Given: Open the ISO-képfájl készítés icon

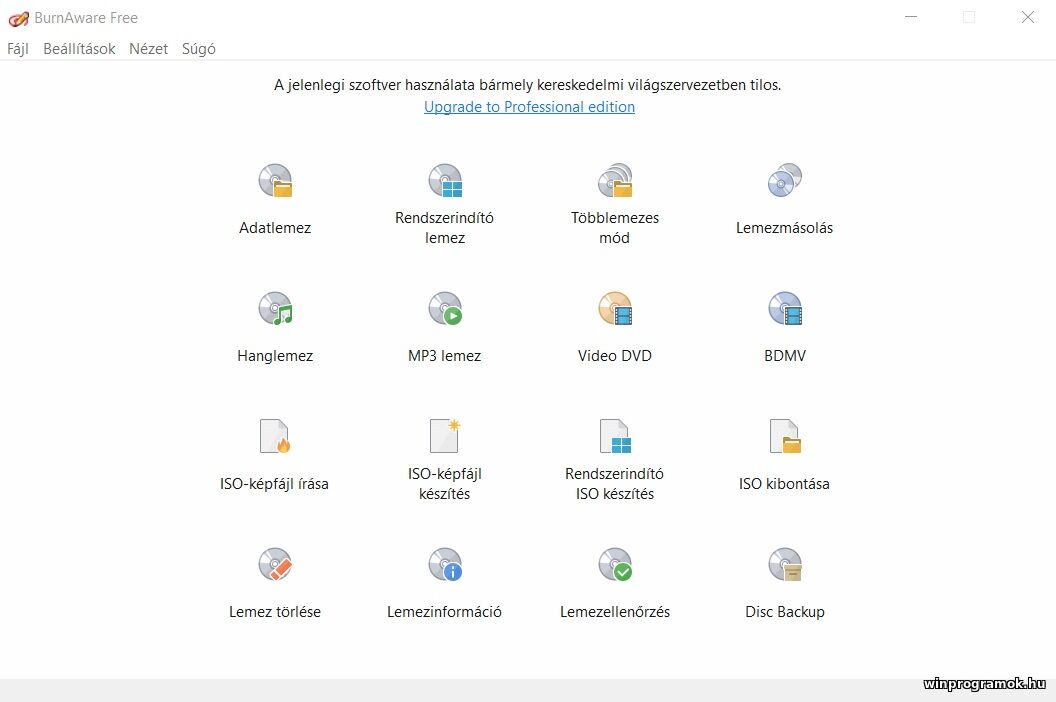Looking at the screenshot, I should click(x=445, y=436).
